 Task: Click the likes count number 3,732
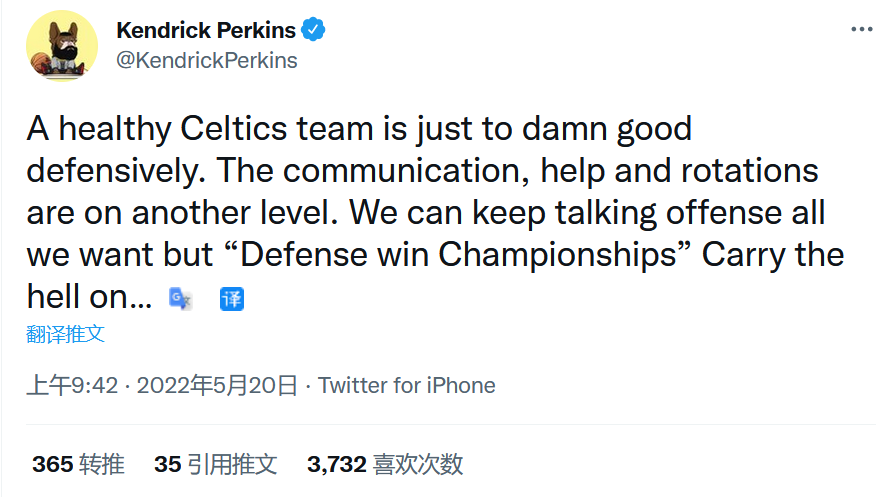[336, 464]
